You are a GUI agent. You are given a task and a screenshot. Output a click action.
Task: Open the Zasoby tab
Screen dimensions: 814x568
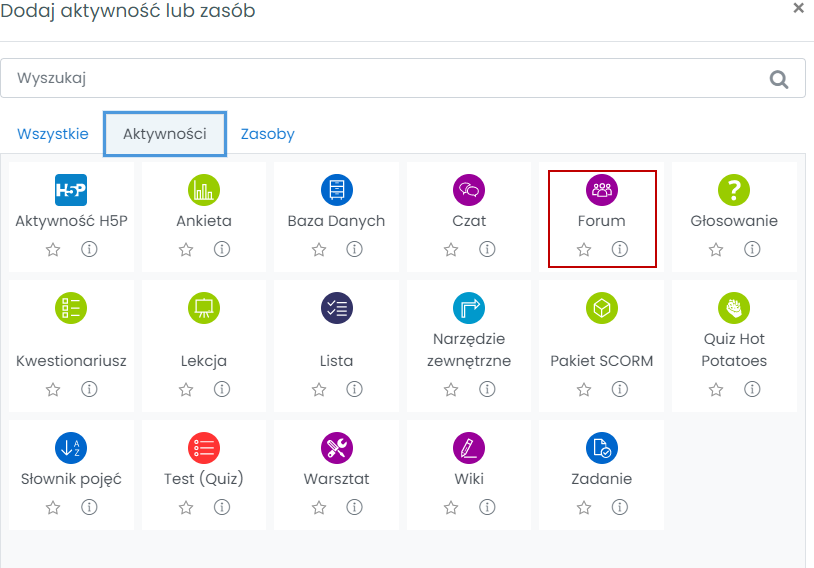(x=268, y=134)
